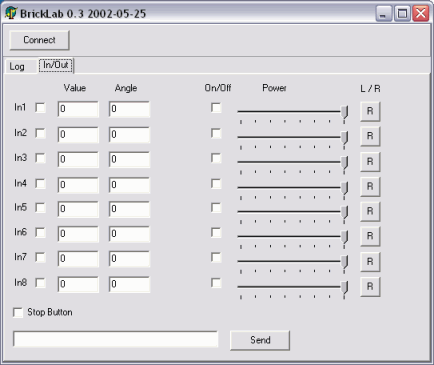This screenshot has width=434, height=365.
Task: Enable the In1 input checkbox
Action: 41,108
